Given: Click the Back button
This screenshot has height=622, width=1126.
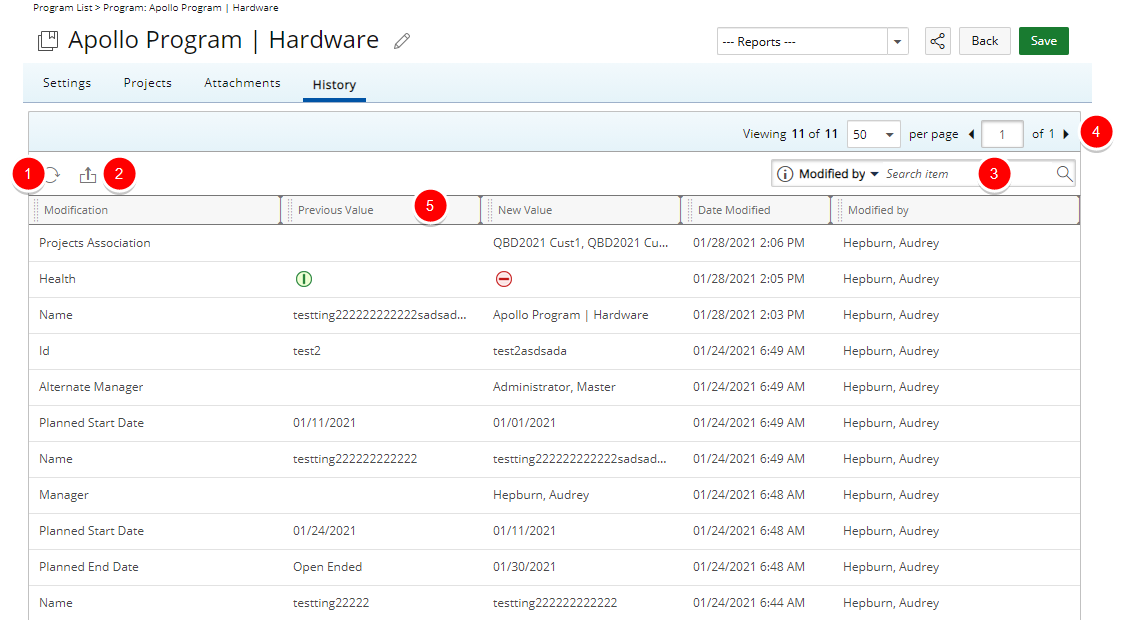Looking at the screenshot, I should 984,41.
